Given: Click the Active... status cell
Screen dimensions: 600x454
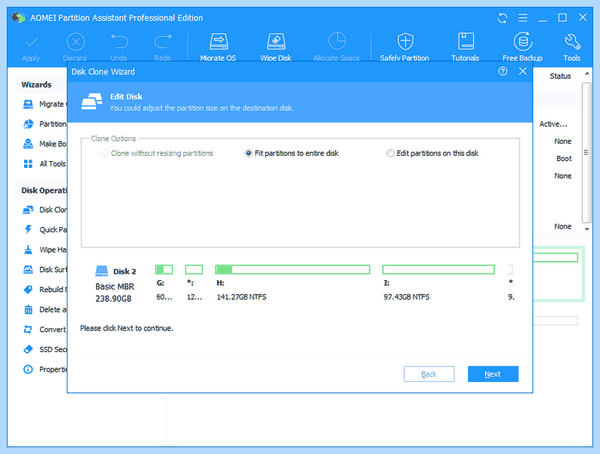Looking at the screenshot, I should click(553, 124).
